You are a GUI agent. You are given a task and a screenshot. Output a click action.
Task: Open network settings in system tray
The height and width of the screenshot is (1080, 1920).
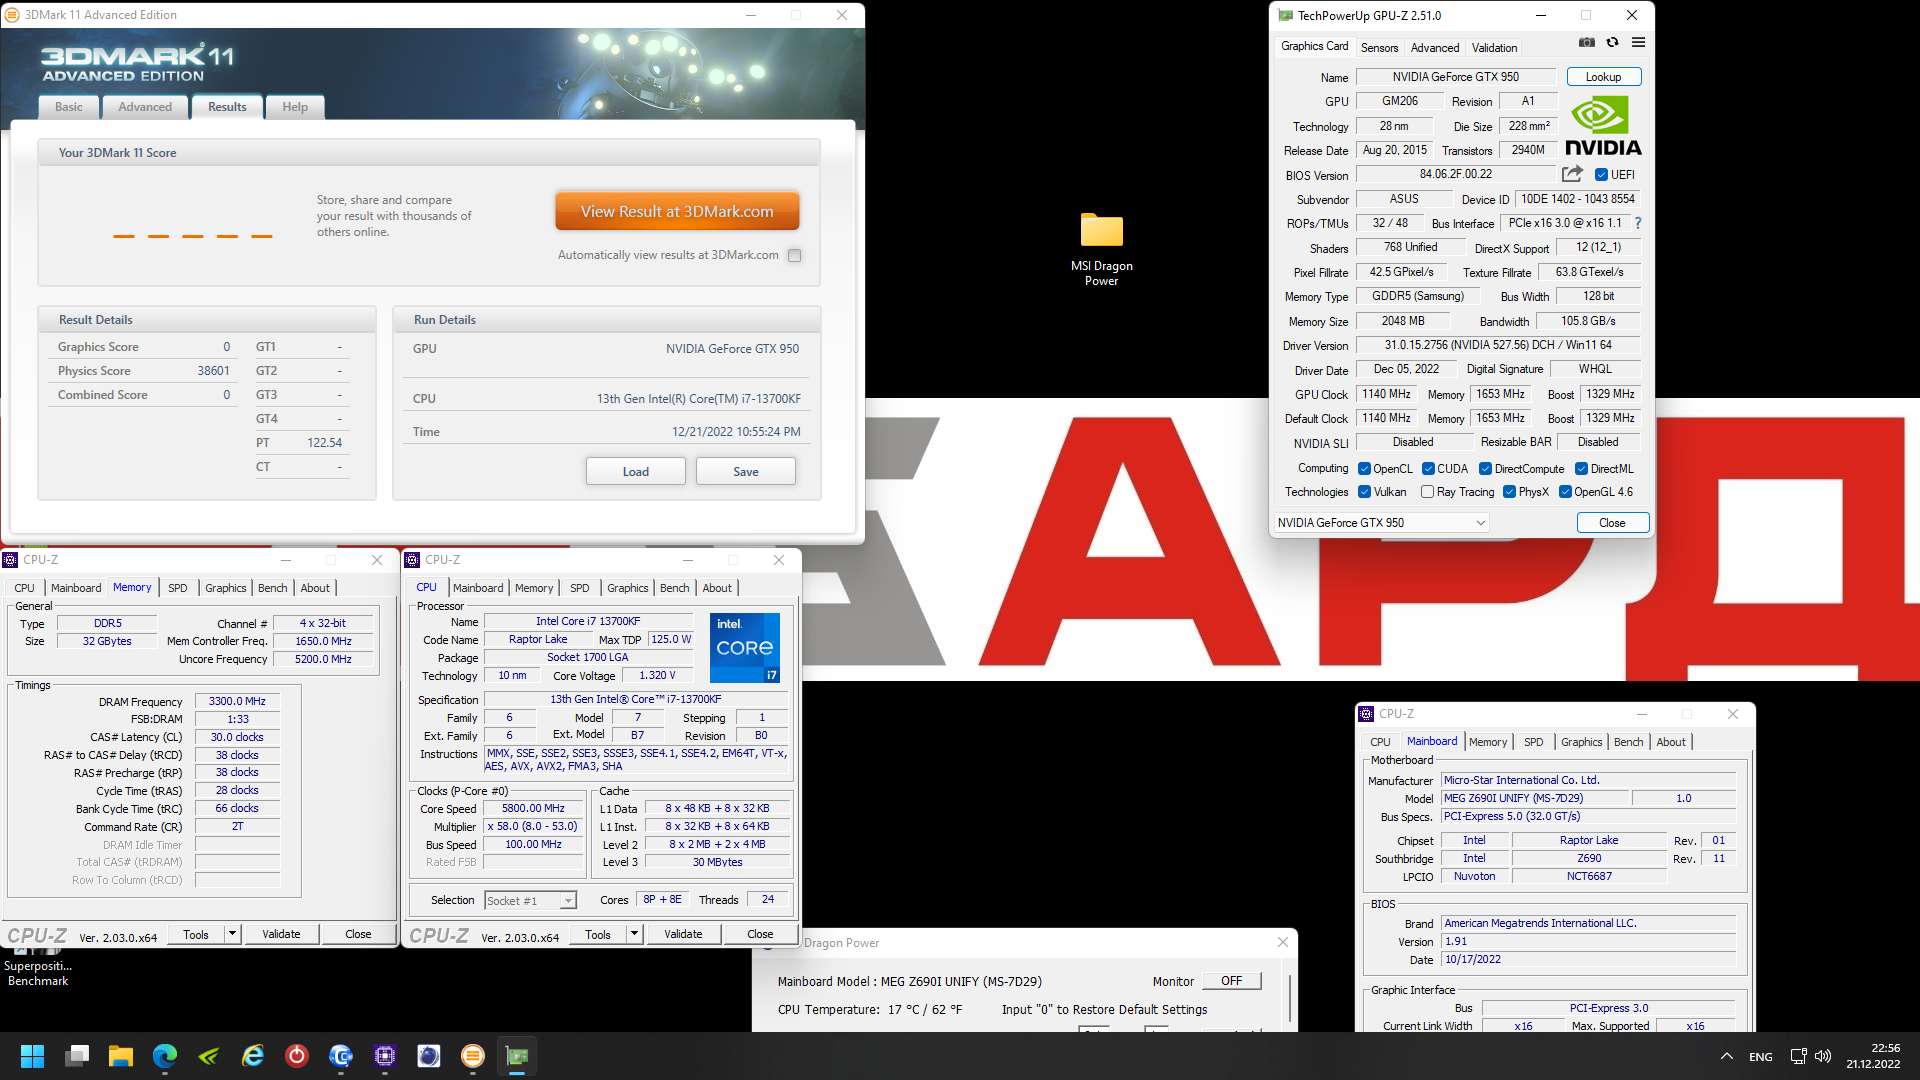(x=1798, y=1056)
